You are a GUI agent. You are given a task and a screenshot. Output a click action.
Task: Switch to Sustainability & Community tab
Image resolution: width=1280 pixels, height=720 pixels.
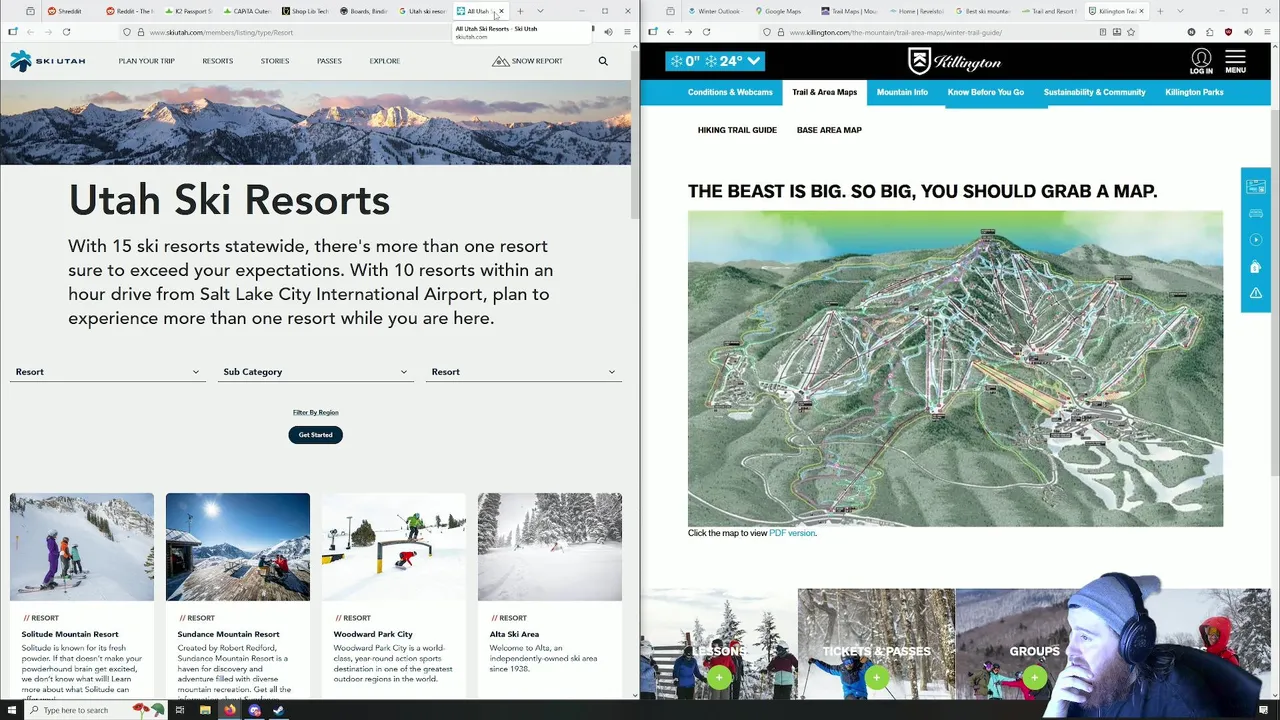pyautogui.click(x=1095, y=92)
